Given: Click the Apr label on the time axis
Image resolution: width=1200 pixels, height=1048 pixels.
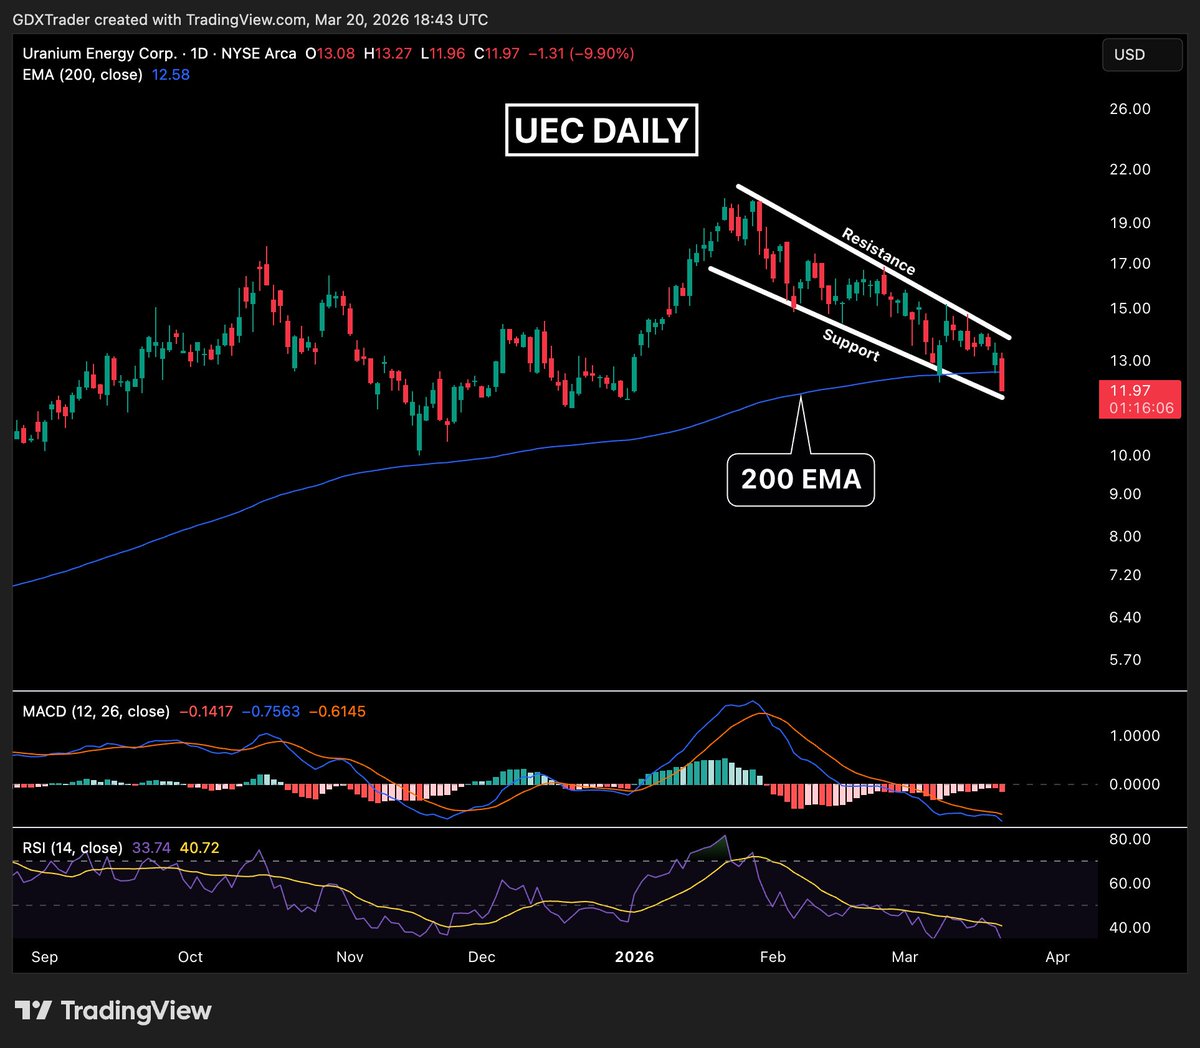Looking at the screenshot, I should pyautogui.click(x=1057, y=957).
